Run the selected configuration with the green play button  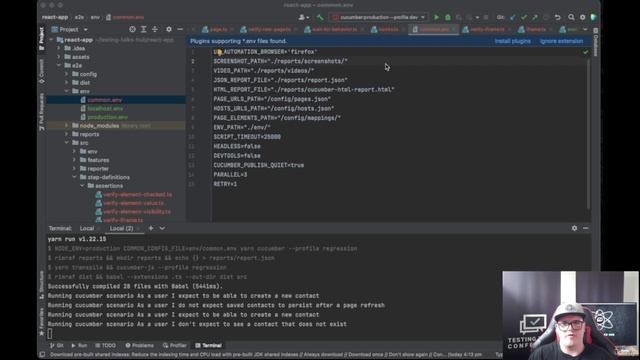pyautogui.click(x=436, y=18)
